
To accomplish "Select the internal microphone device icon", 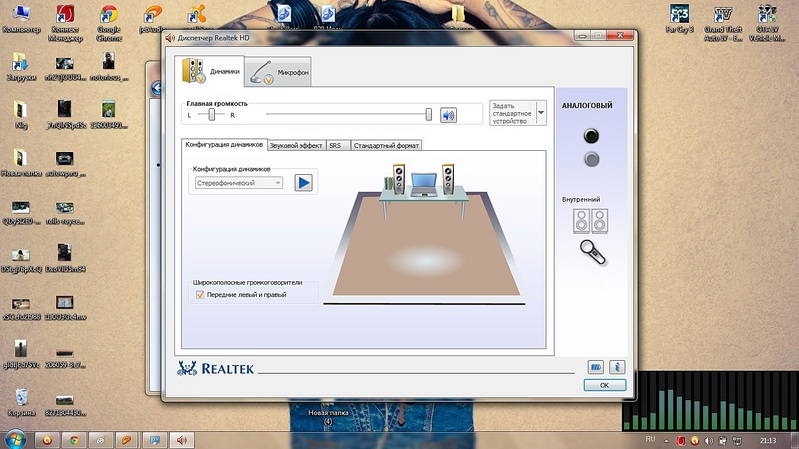I will point(591,250).
